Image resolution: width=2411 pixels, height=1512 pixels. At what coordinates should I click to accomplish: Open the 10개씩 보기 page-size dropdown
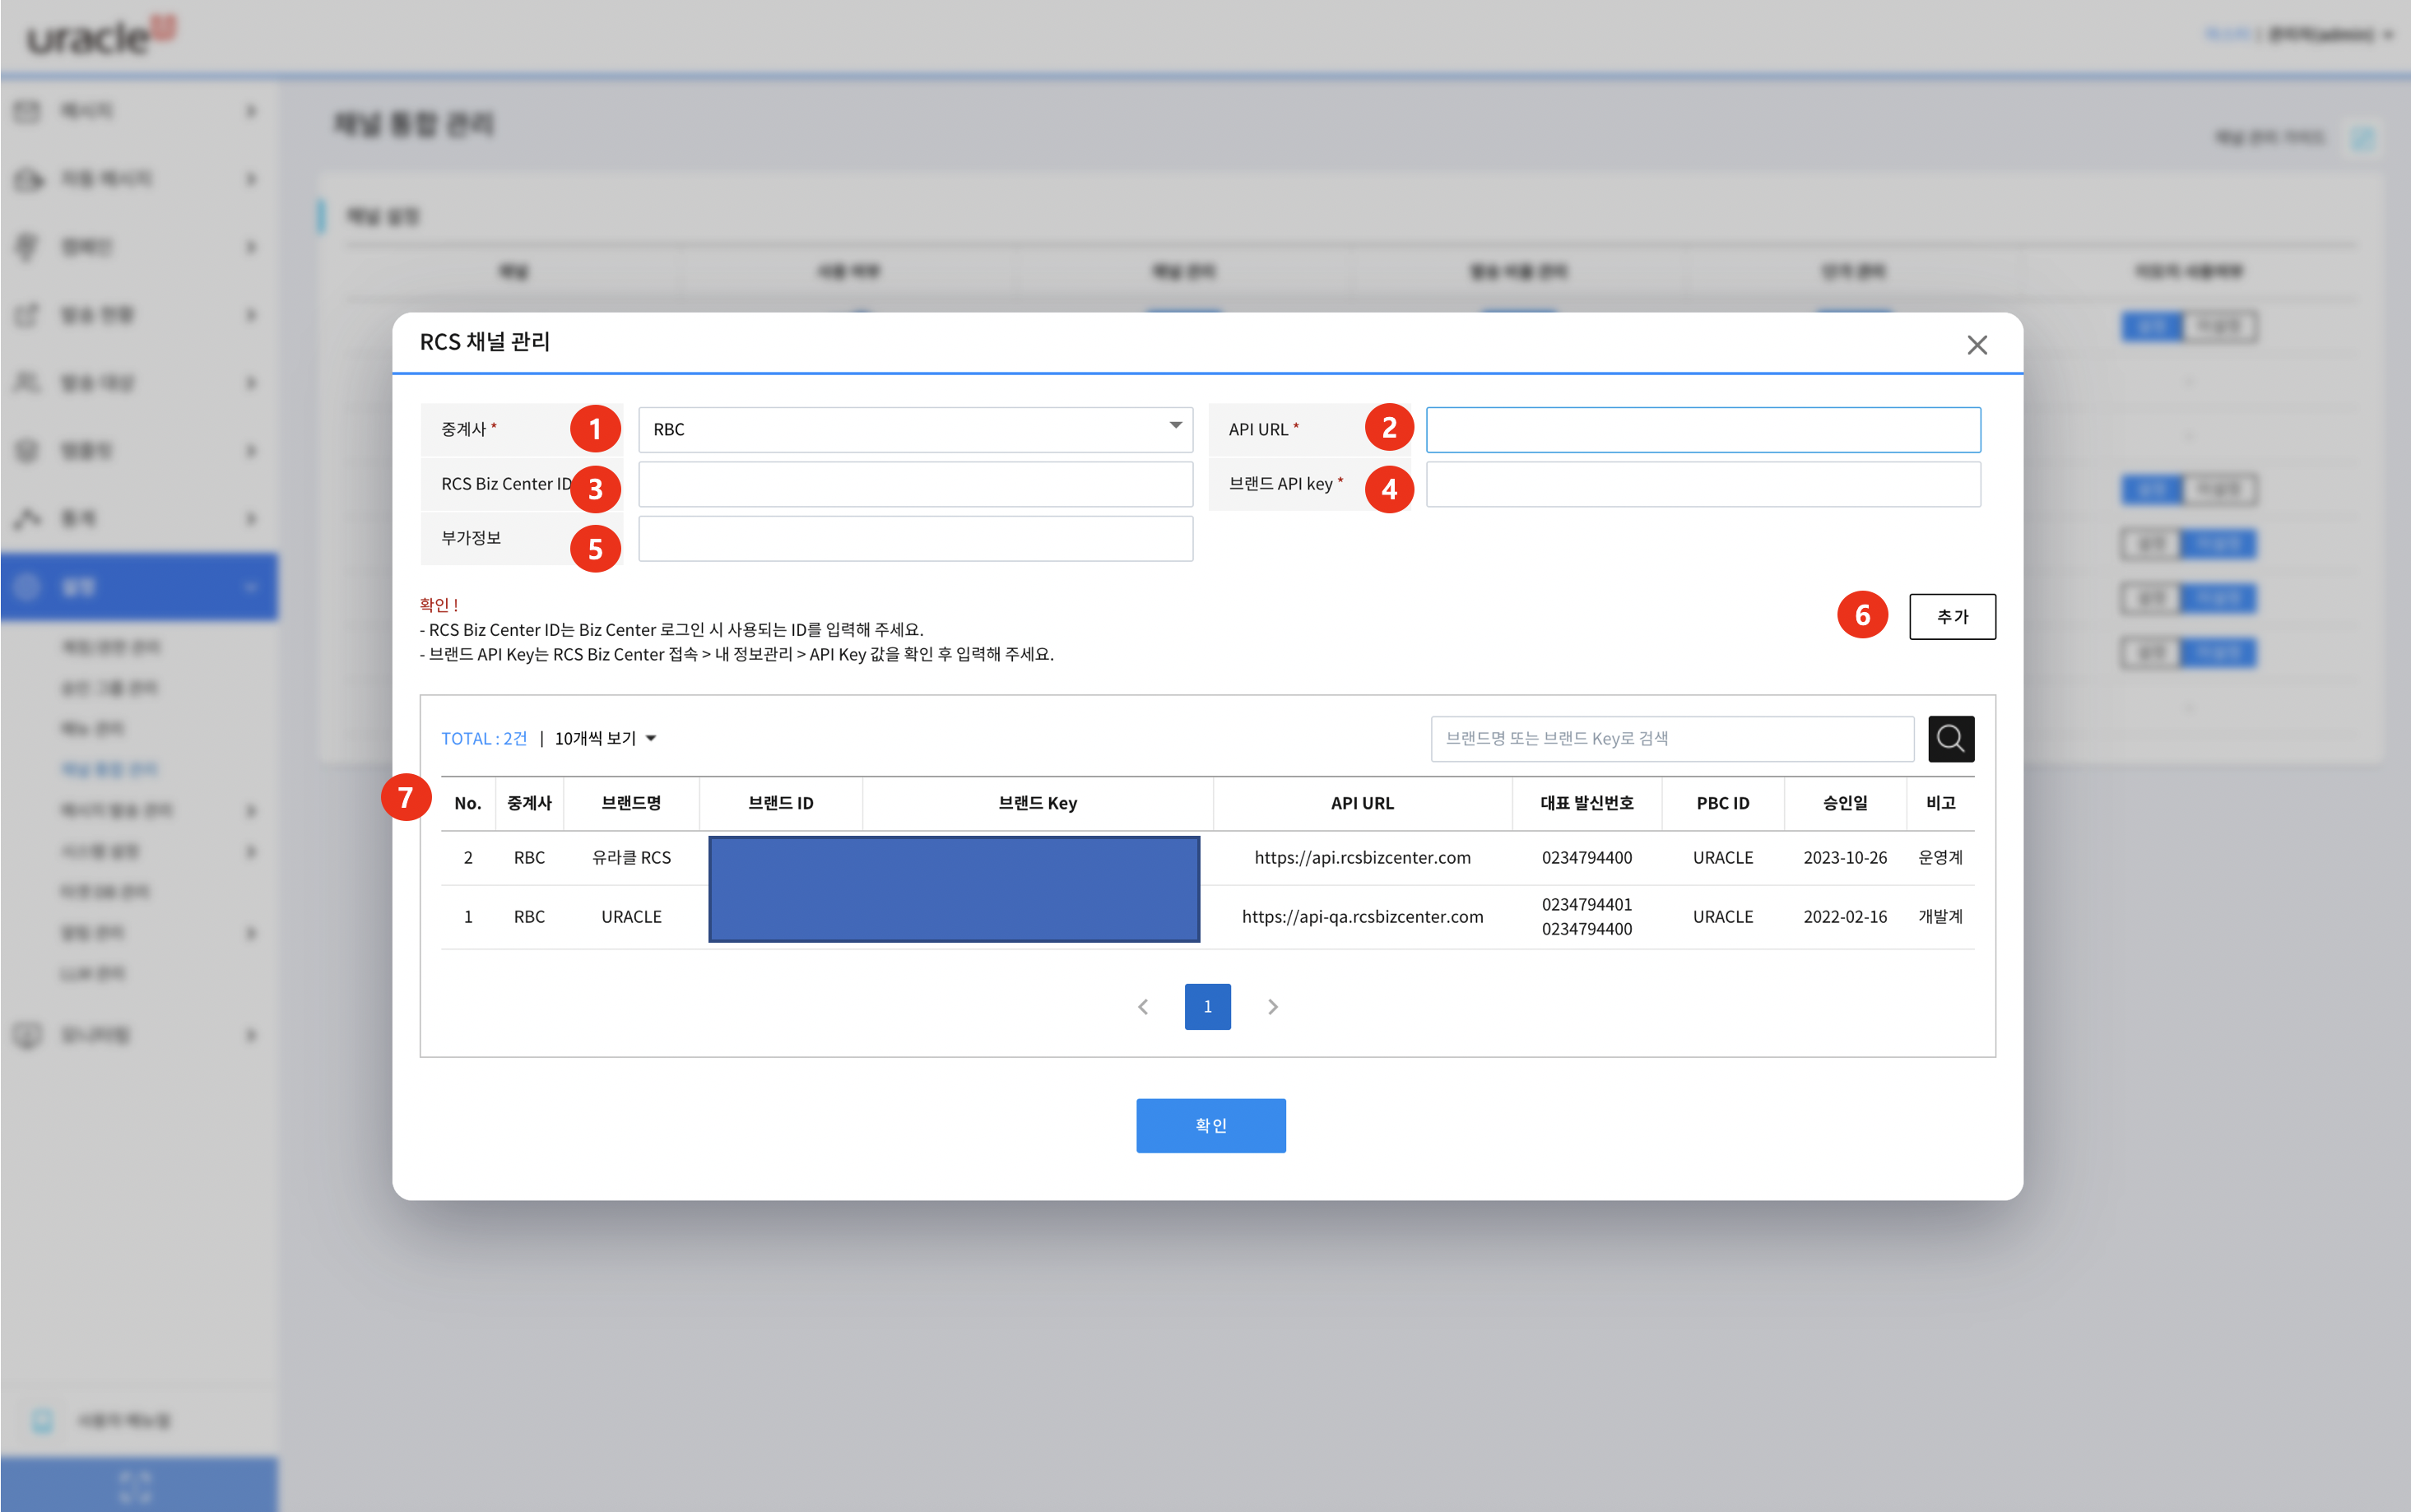coord(605,739)
